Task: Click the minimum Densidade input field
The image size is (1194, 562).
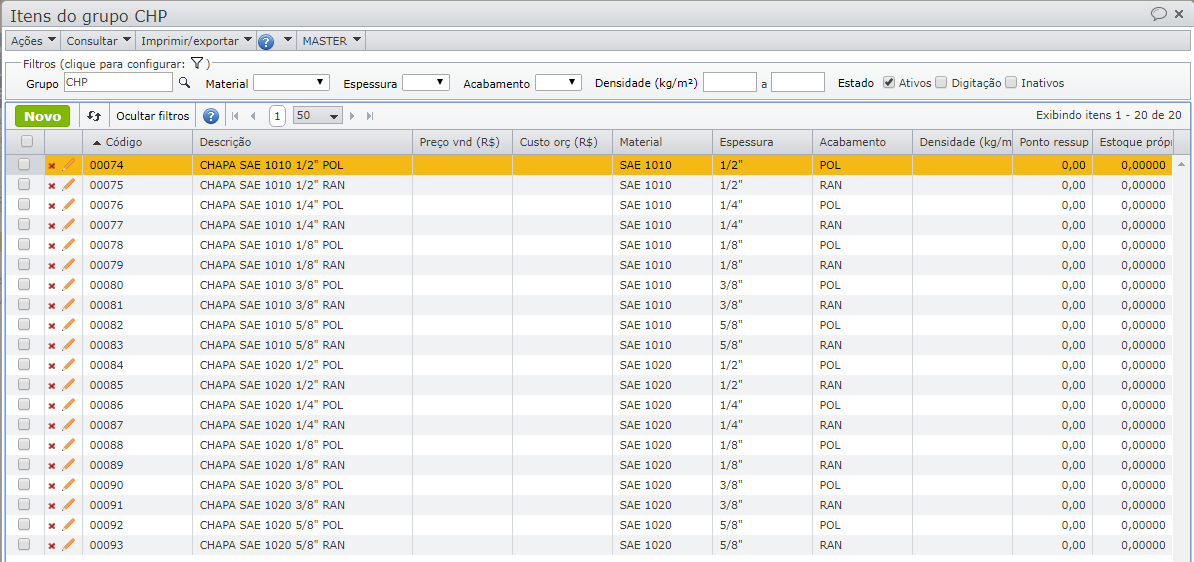Action: (729, 83)
